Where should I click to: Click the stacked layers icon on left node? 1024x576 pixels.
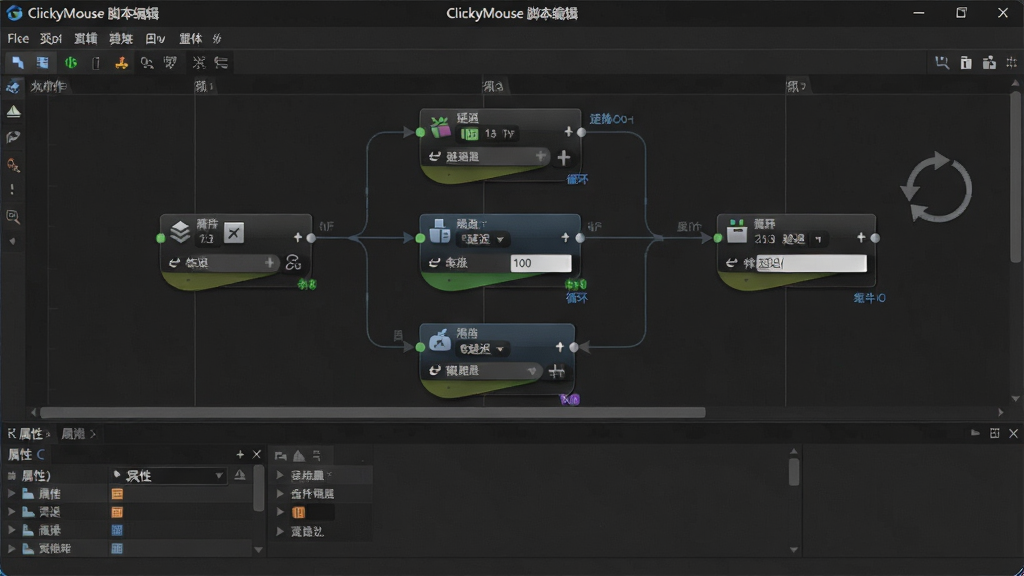(180, 232)
